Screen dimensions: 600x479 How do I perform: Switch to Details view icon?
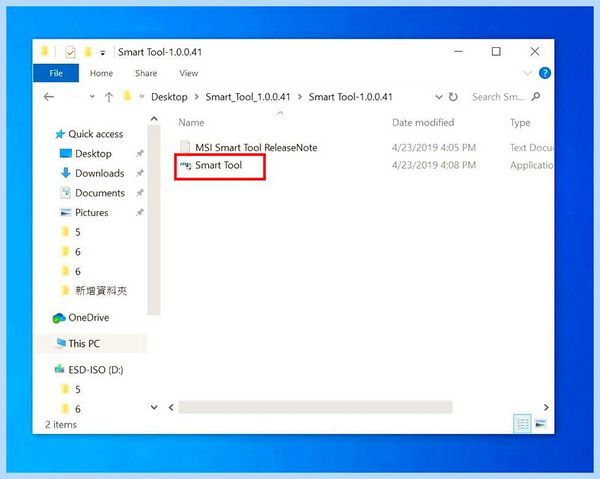coord(522,424)
